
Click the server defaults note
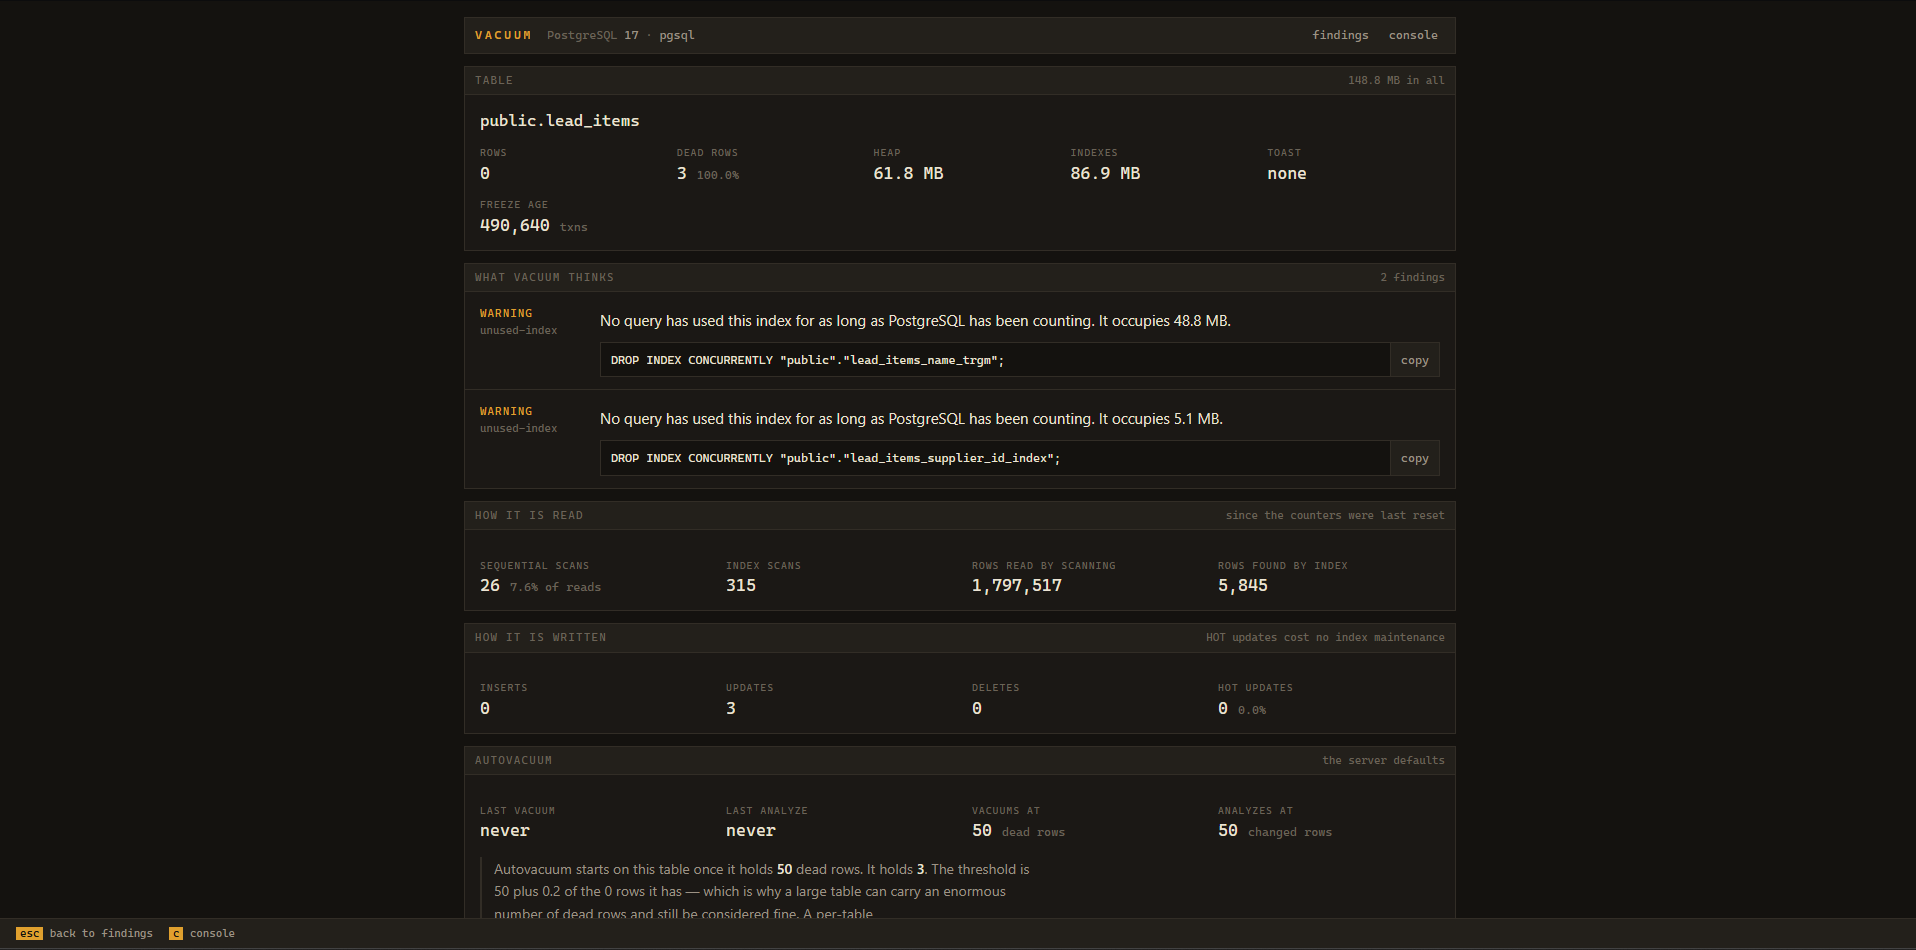[1383, 760]
